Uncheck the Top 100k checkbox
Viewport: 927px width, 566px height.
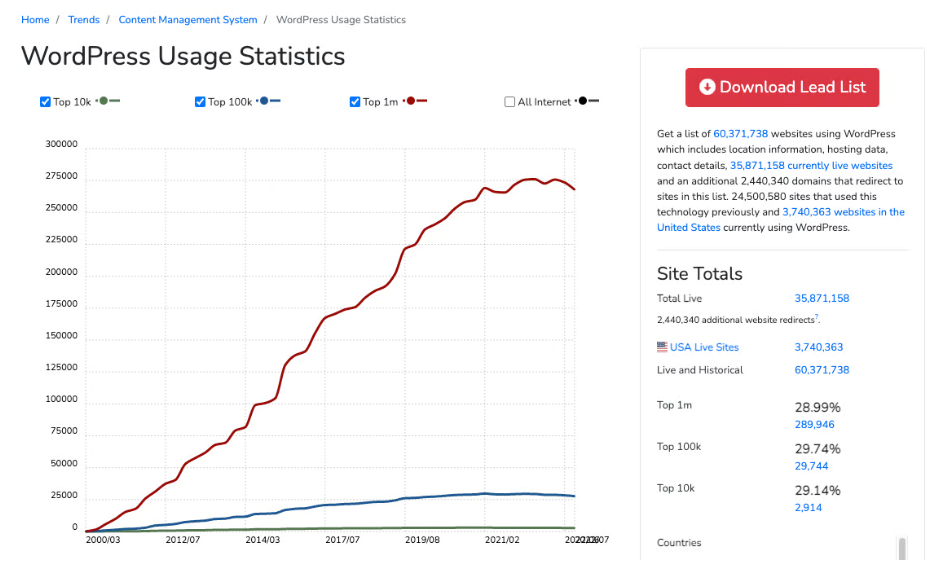[200, 102]
